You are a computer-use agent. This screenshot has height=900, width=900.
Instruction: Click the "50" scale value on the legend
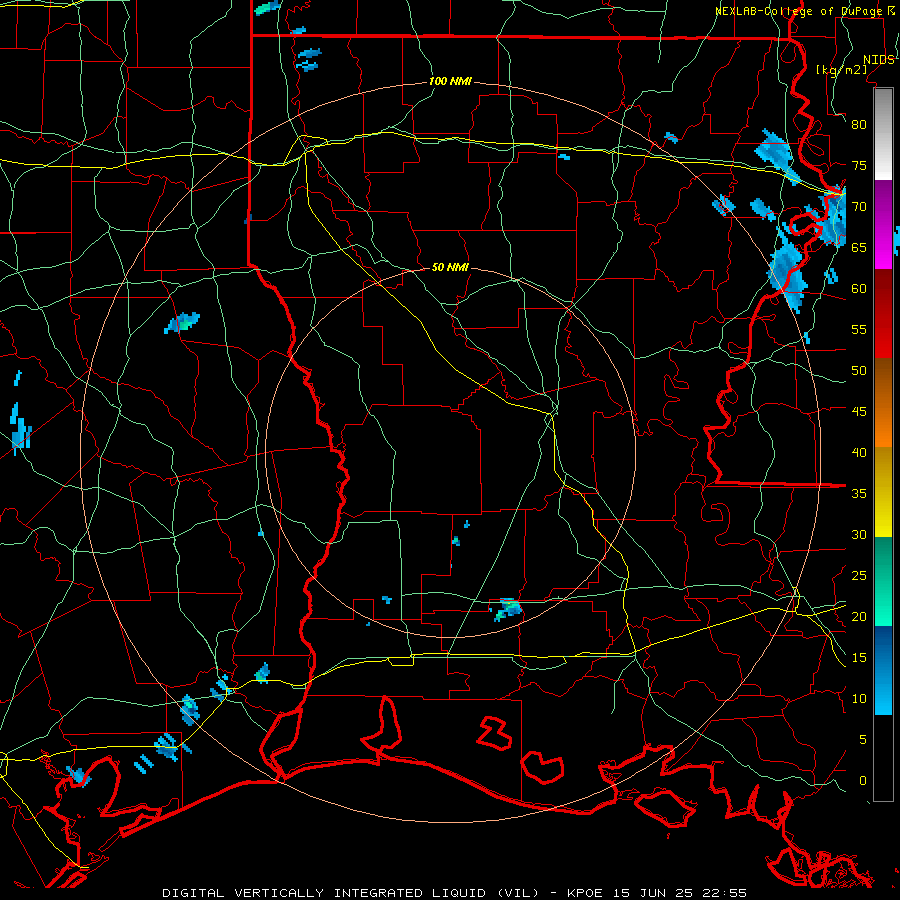click(859, 371)
